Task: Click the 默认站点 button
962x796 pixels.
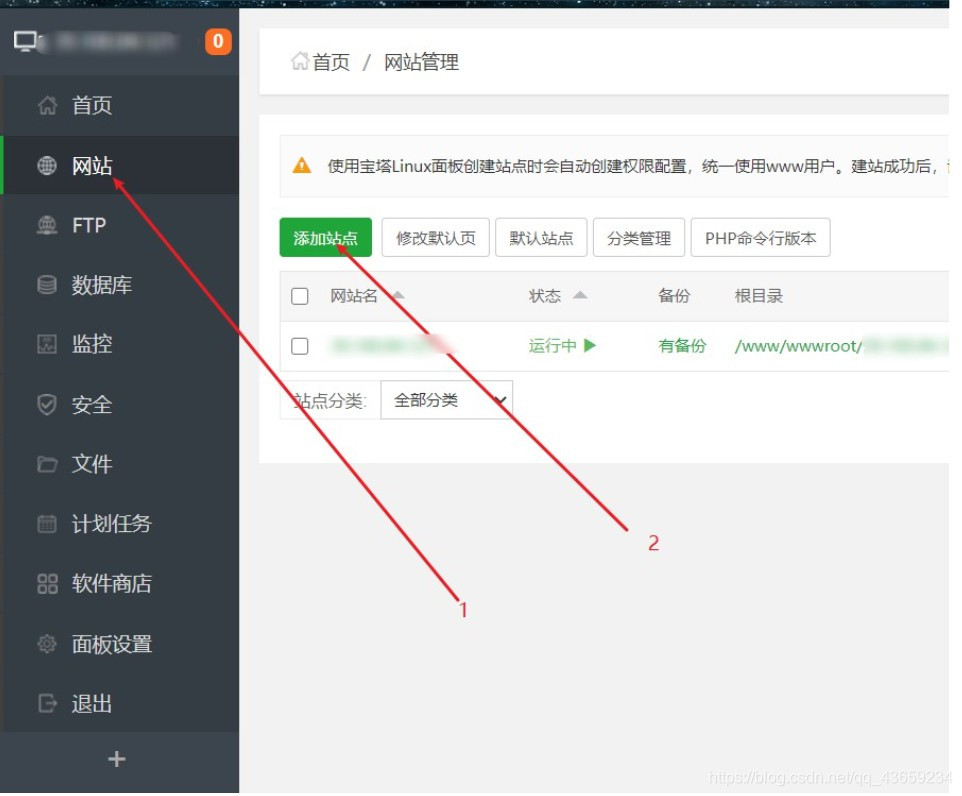Action: pos(541,238)
